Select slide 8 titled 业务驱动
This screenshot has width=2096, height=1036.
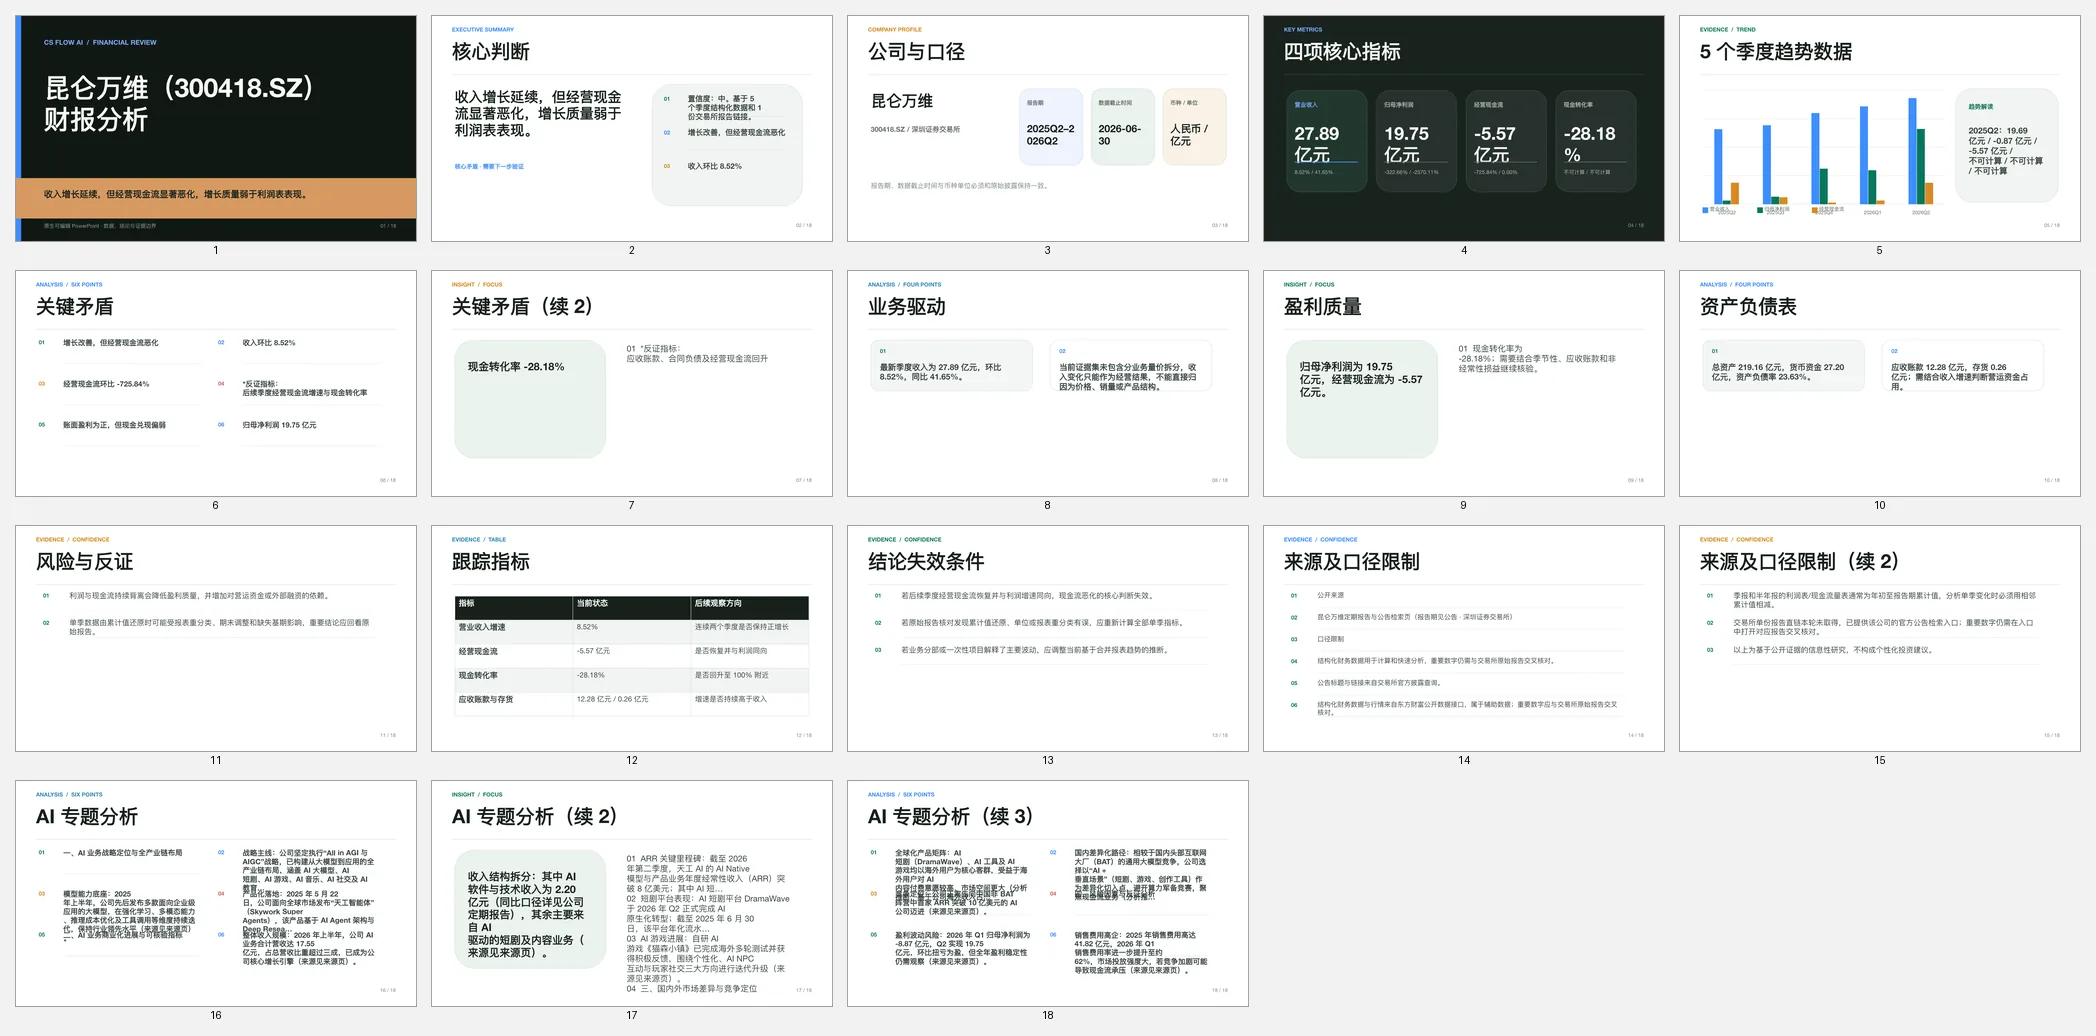point(1048,383)
